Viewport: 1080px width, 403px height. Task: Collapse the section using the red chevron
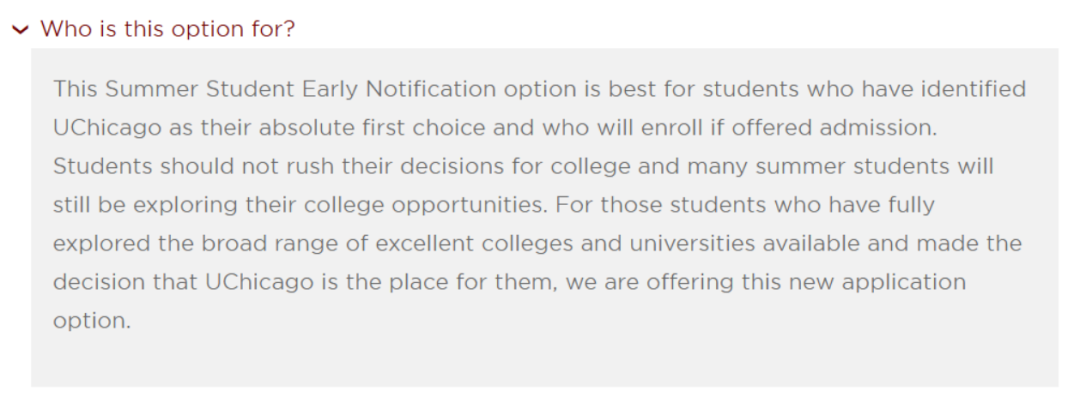click(20, 29)
